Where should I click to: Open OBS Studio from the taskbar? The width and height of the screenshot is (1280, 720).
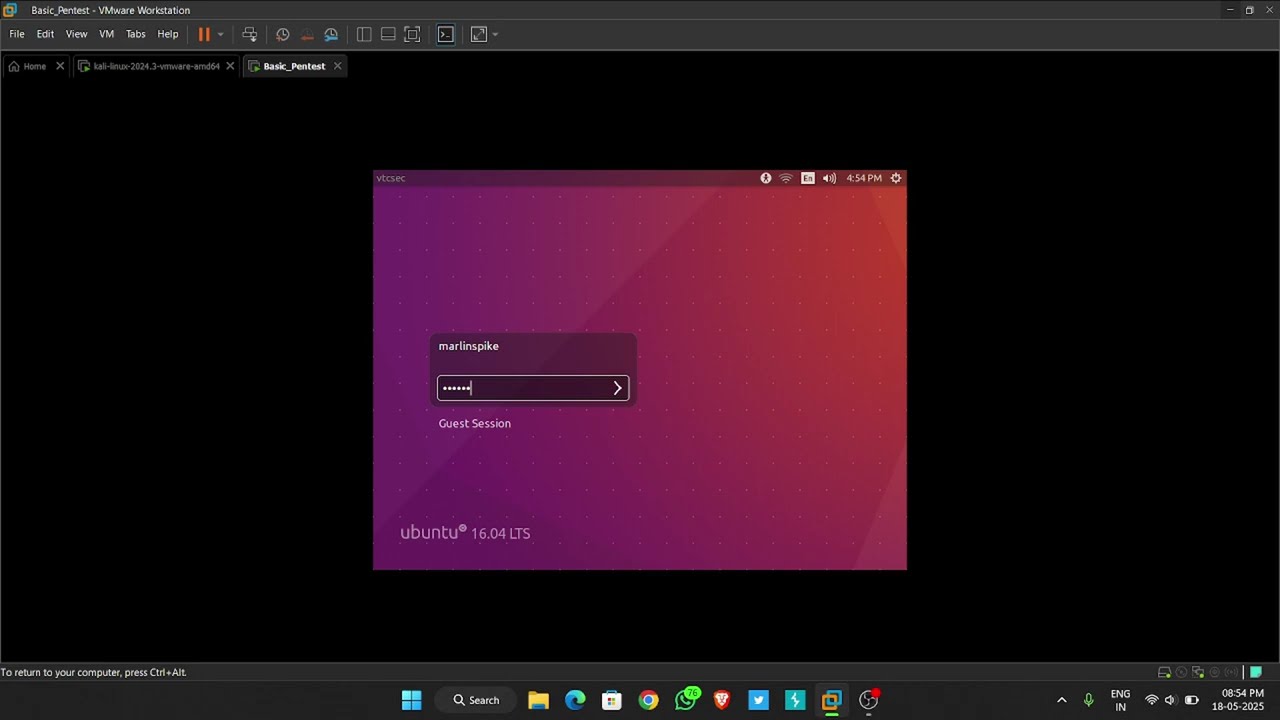869,700
